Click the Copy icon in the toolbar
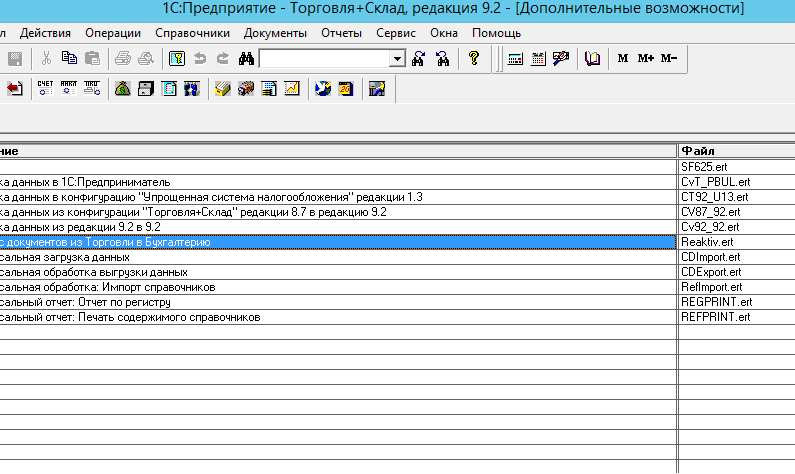Screen dimensions: 795x474 pos(69,58)
